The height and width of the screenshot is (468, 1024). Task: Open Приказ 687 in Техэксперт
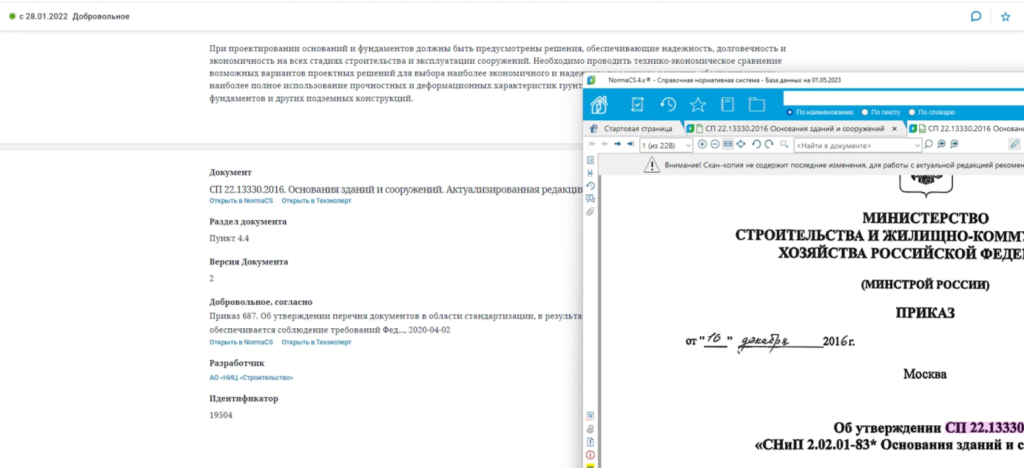tap(316, 342)
